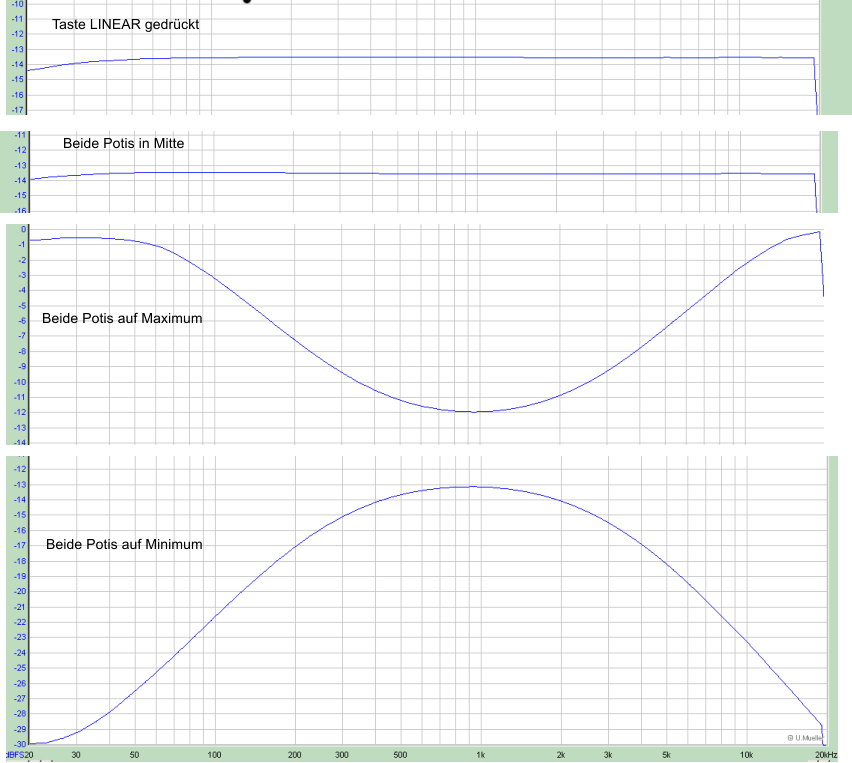Click the 'Taste LINEAR gedrückt' graph label
852x763 pixels.
[x=126, y=25]
